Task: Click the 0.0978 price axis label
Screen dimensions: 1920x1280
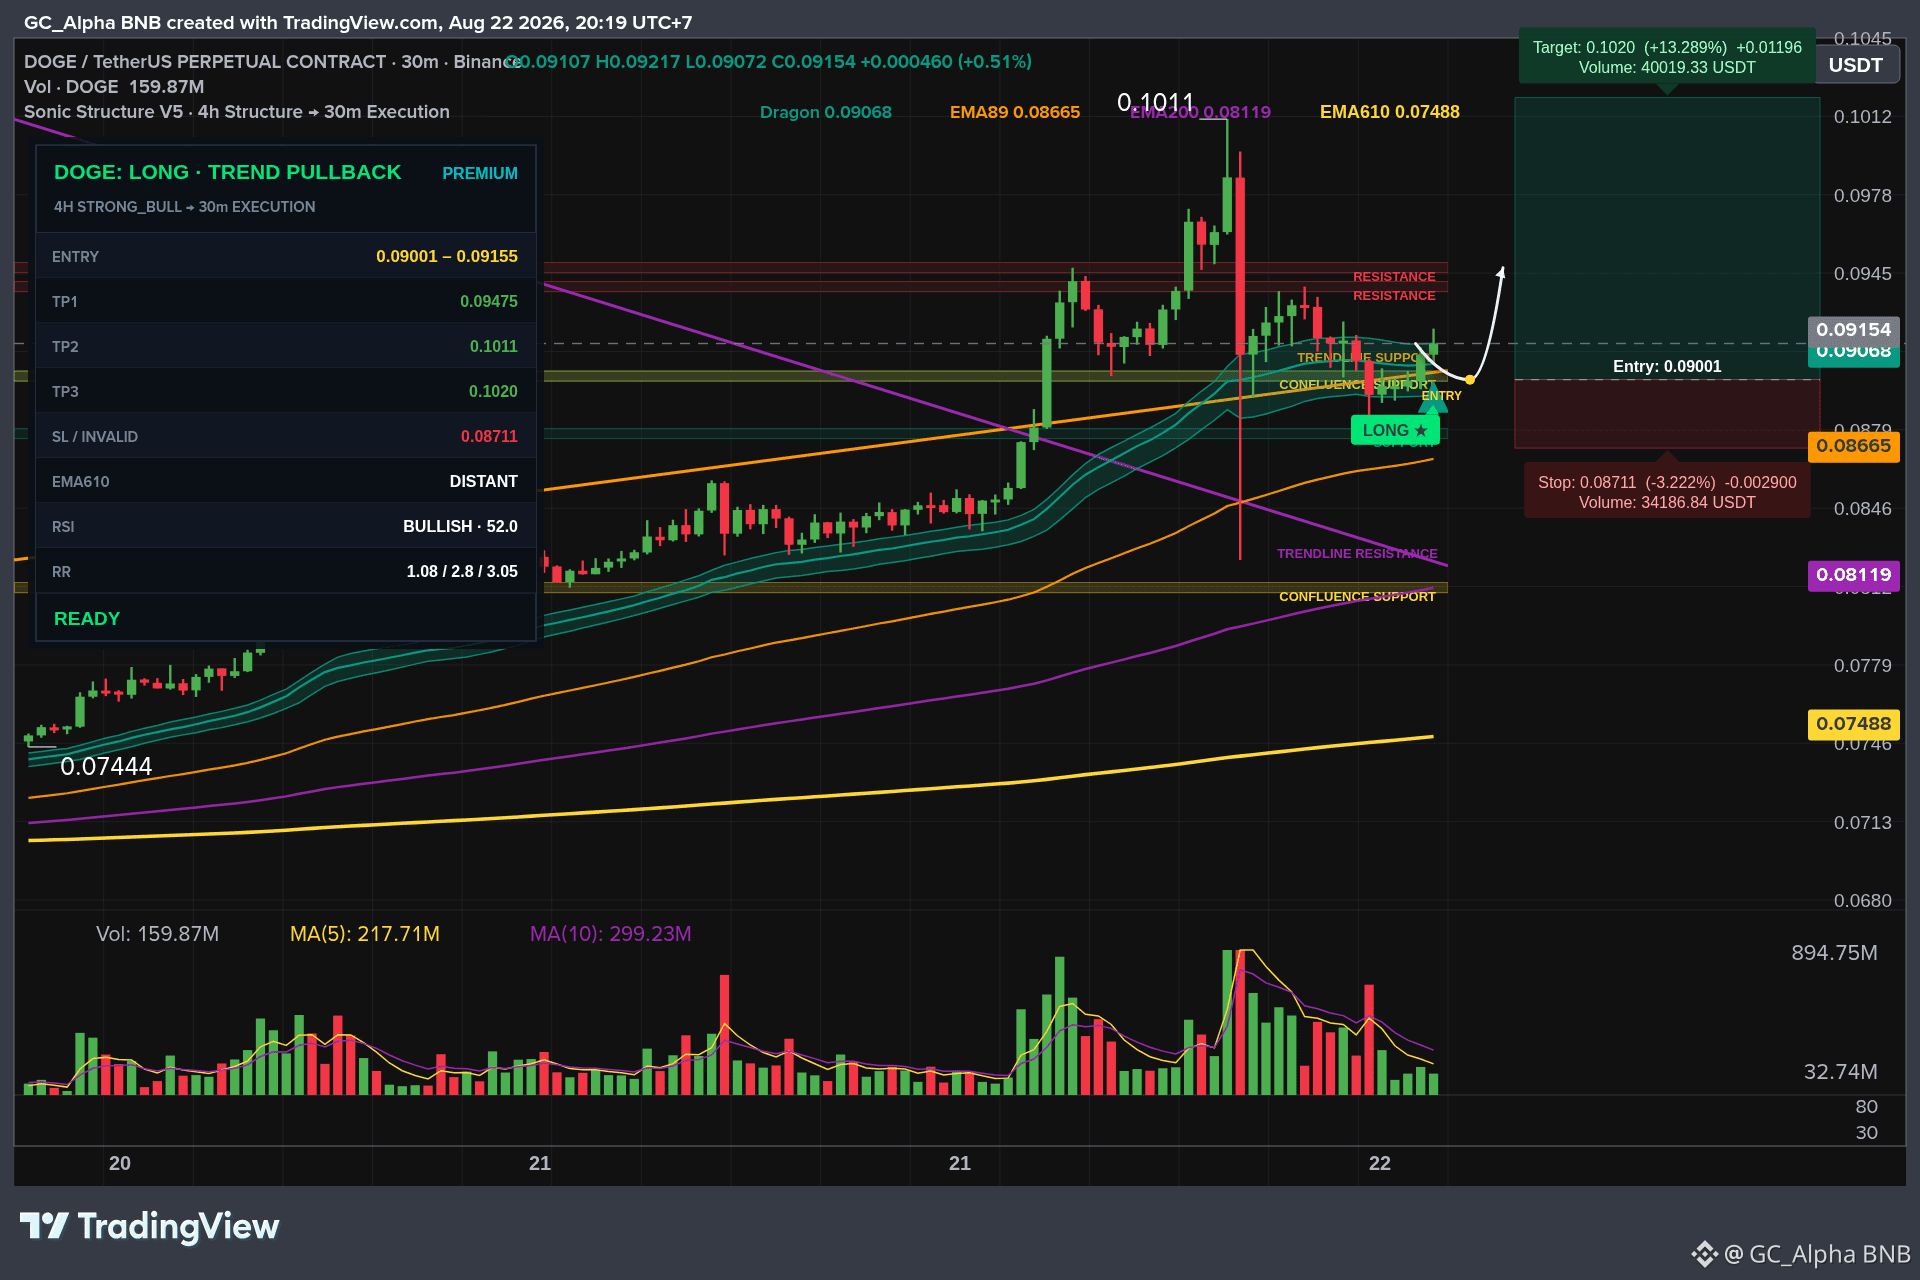Action: click(1862, 195)
